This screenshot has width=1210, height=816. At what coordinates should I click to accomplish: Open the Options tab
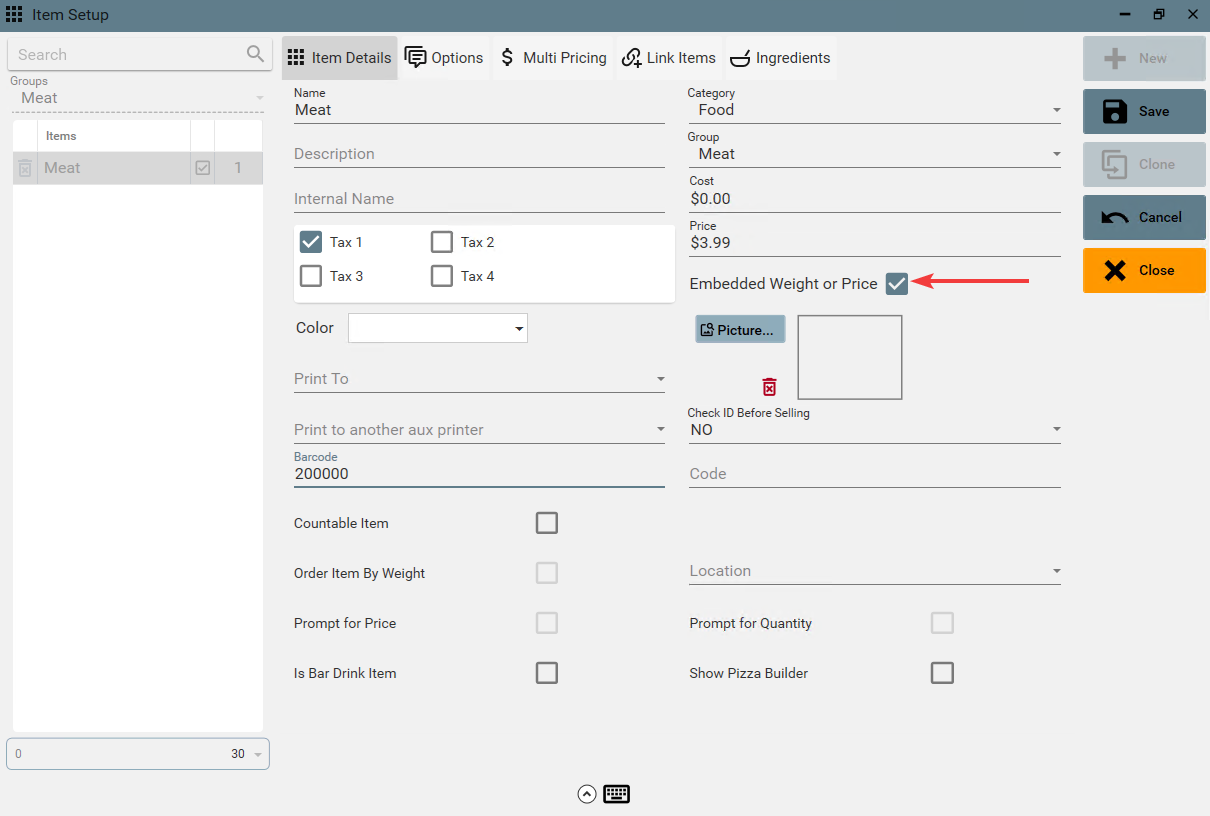click(x=445, y=58)
